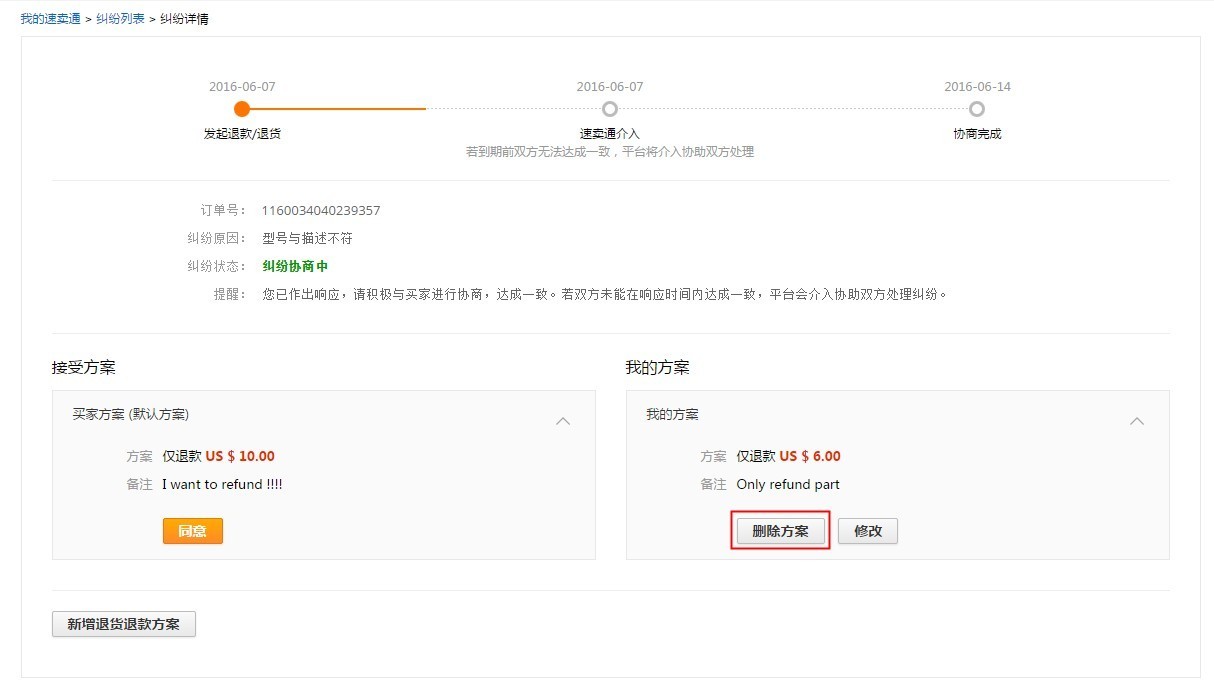Select the order number 1160034040239357
This screenshot has width=1214, height=687.
(x=319, y=210)
